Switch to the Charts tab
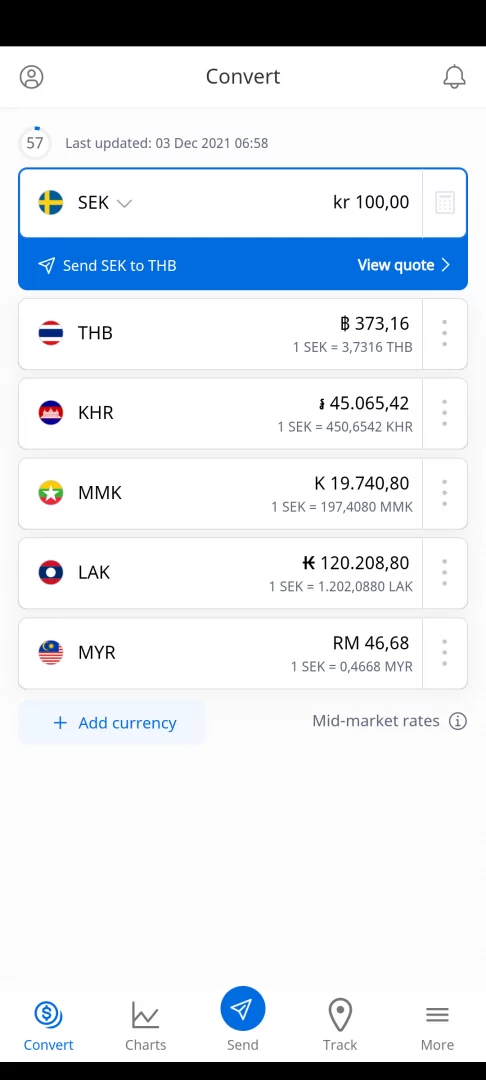The height and width of the screenshot is (1080, 486). (x=145, y=1026)
